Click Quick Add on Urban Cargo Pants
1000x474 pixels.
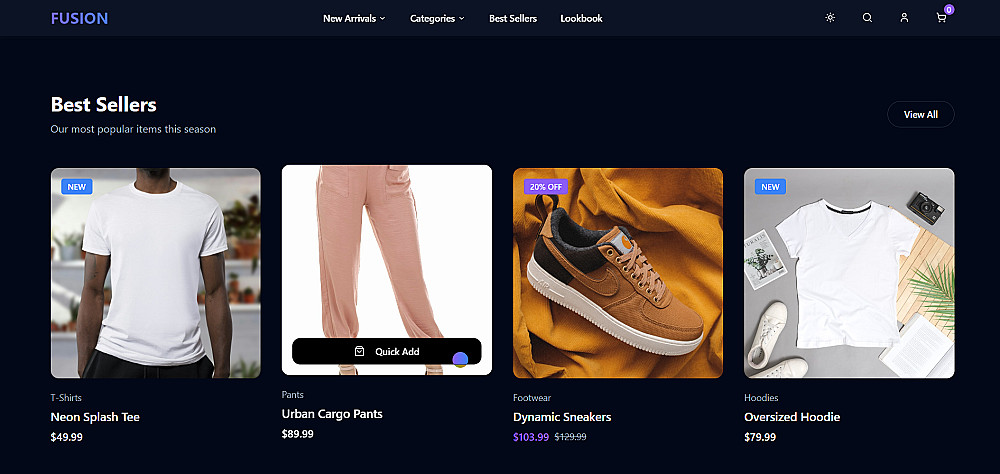pyautogui.click(x=386, y=352)
